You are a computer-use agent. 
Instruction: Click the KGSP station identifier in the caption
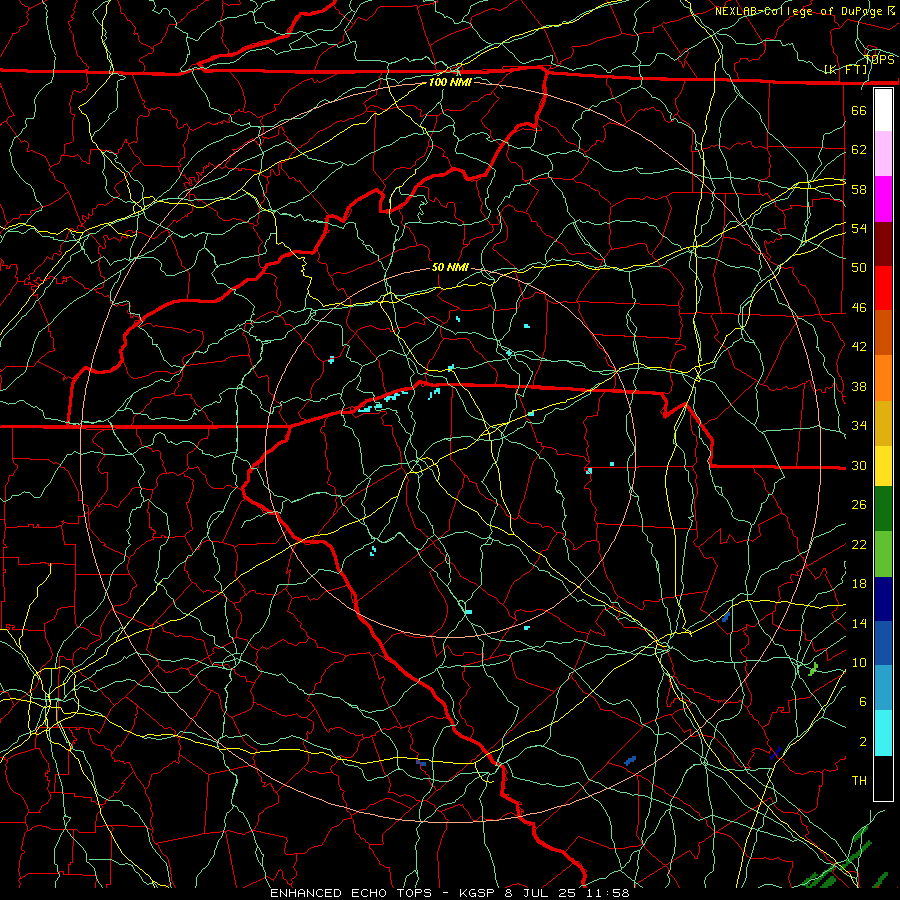tap(479, 893)
